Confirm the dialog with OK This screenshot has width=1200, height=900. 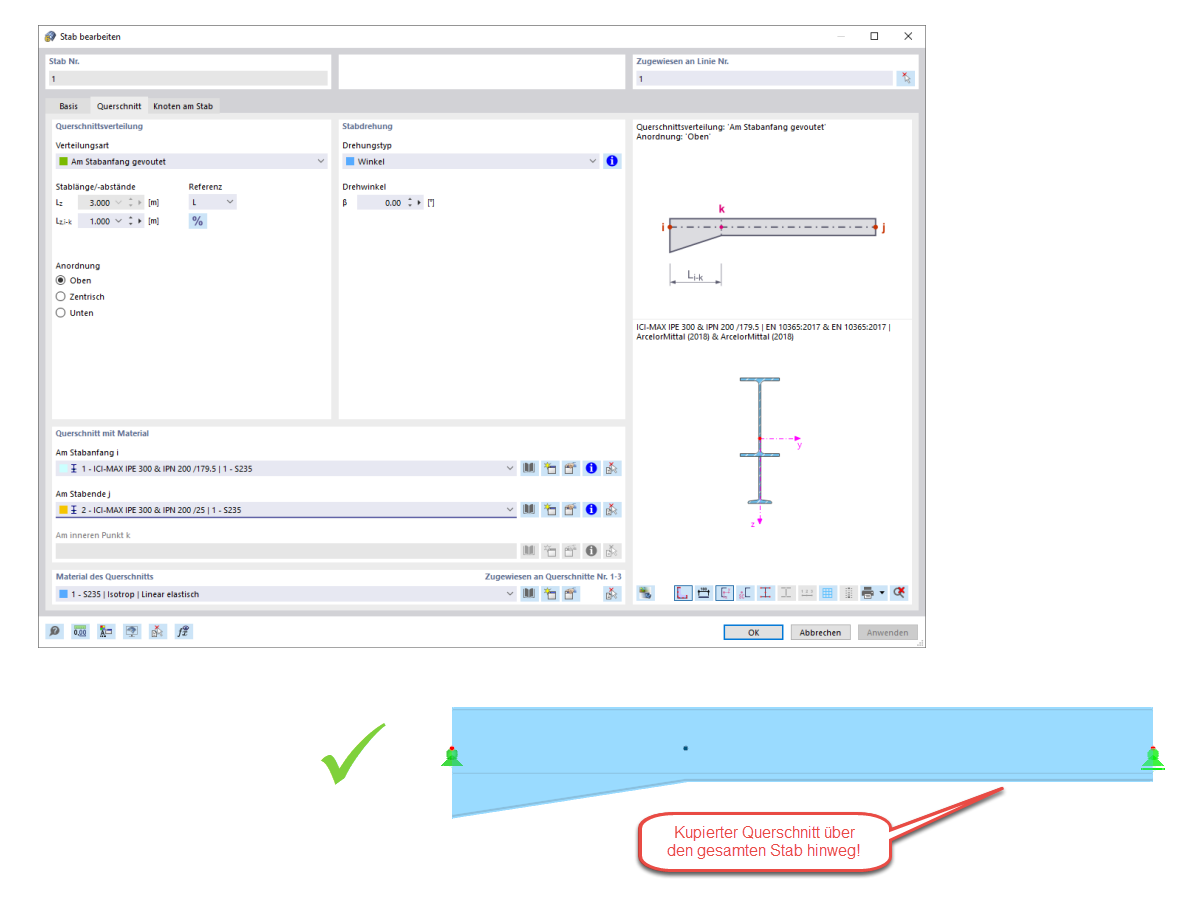754,632
